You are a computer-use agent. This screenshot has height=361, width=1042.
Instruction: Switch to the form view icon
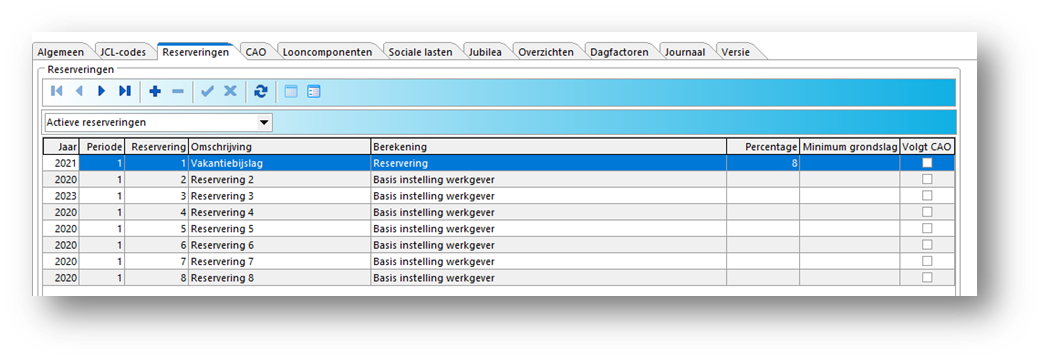(314, 92)
